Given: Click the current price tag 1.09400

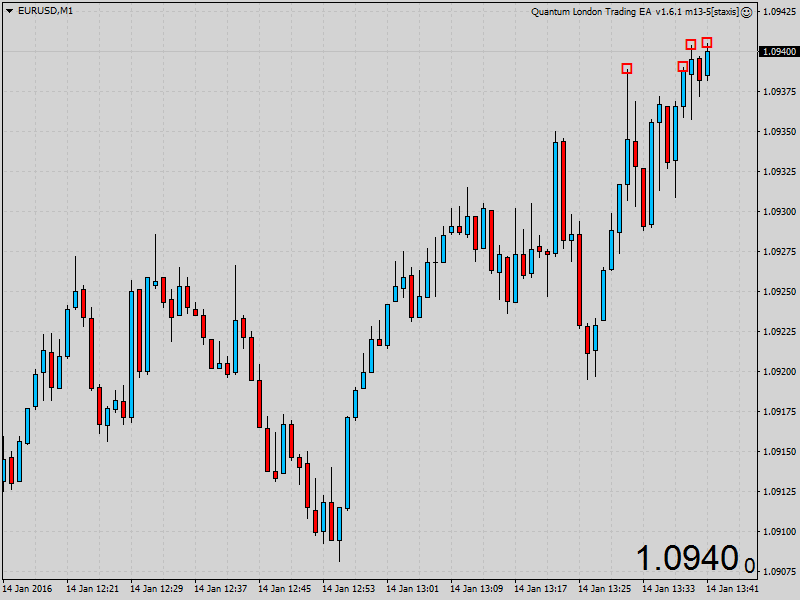Looking at the screenshot, I should tap(779, 52).
